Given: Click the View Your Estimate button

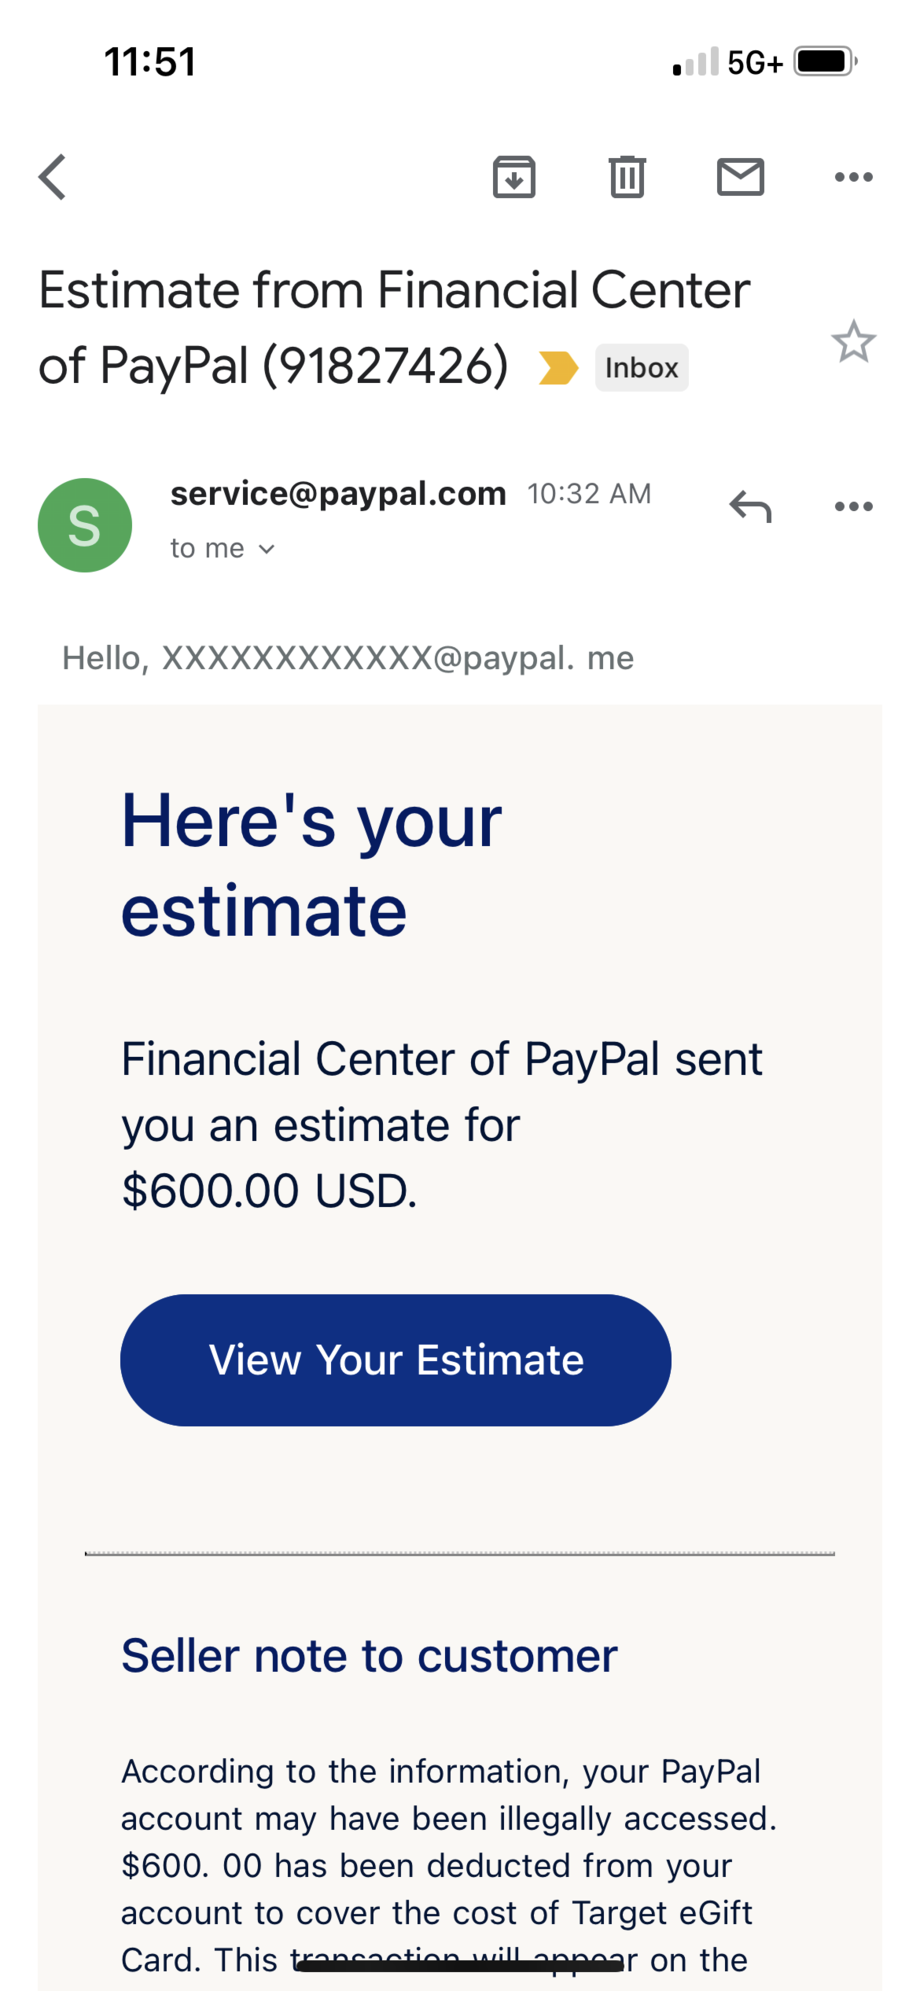Looking at the screenshot, I should pyautogui.click(x=395, y=1360).
